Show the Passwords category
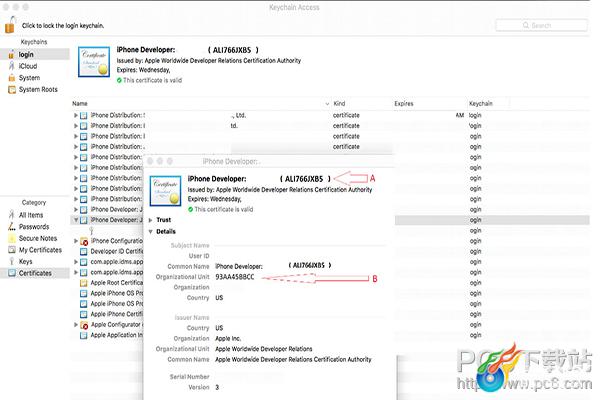 click(x=34, y=227)
